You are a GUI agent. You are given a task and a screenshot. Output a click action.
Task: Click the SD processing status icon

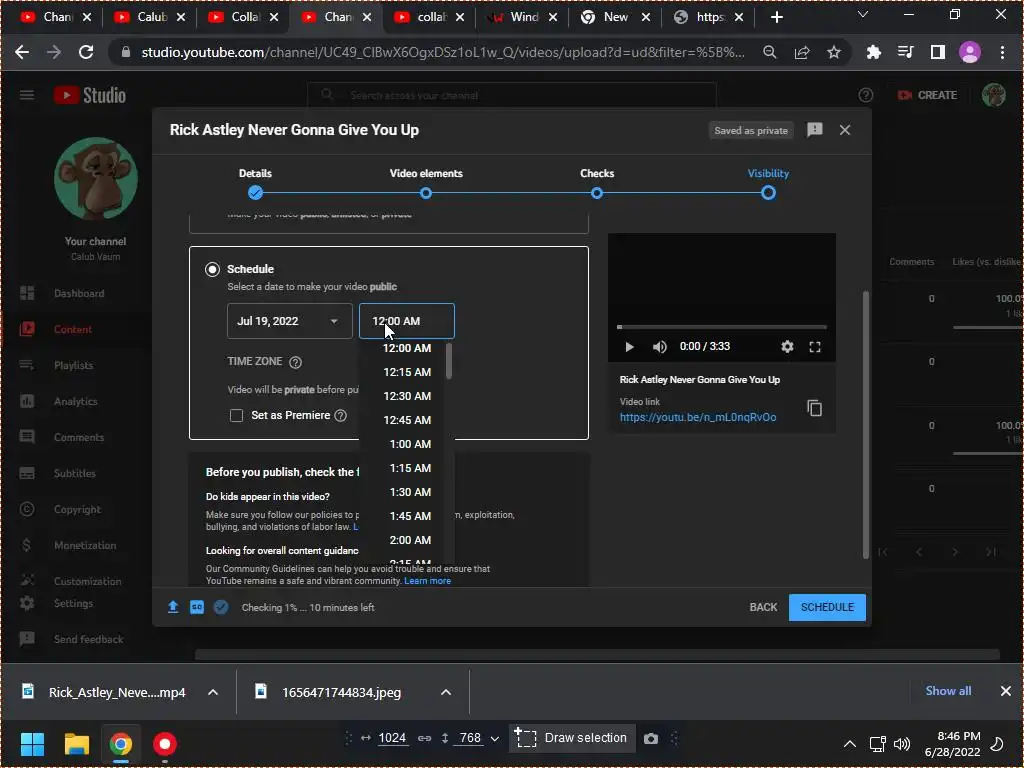[197, 607]
